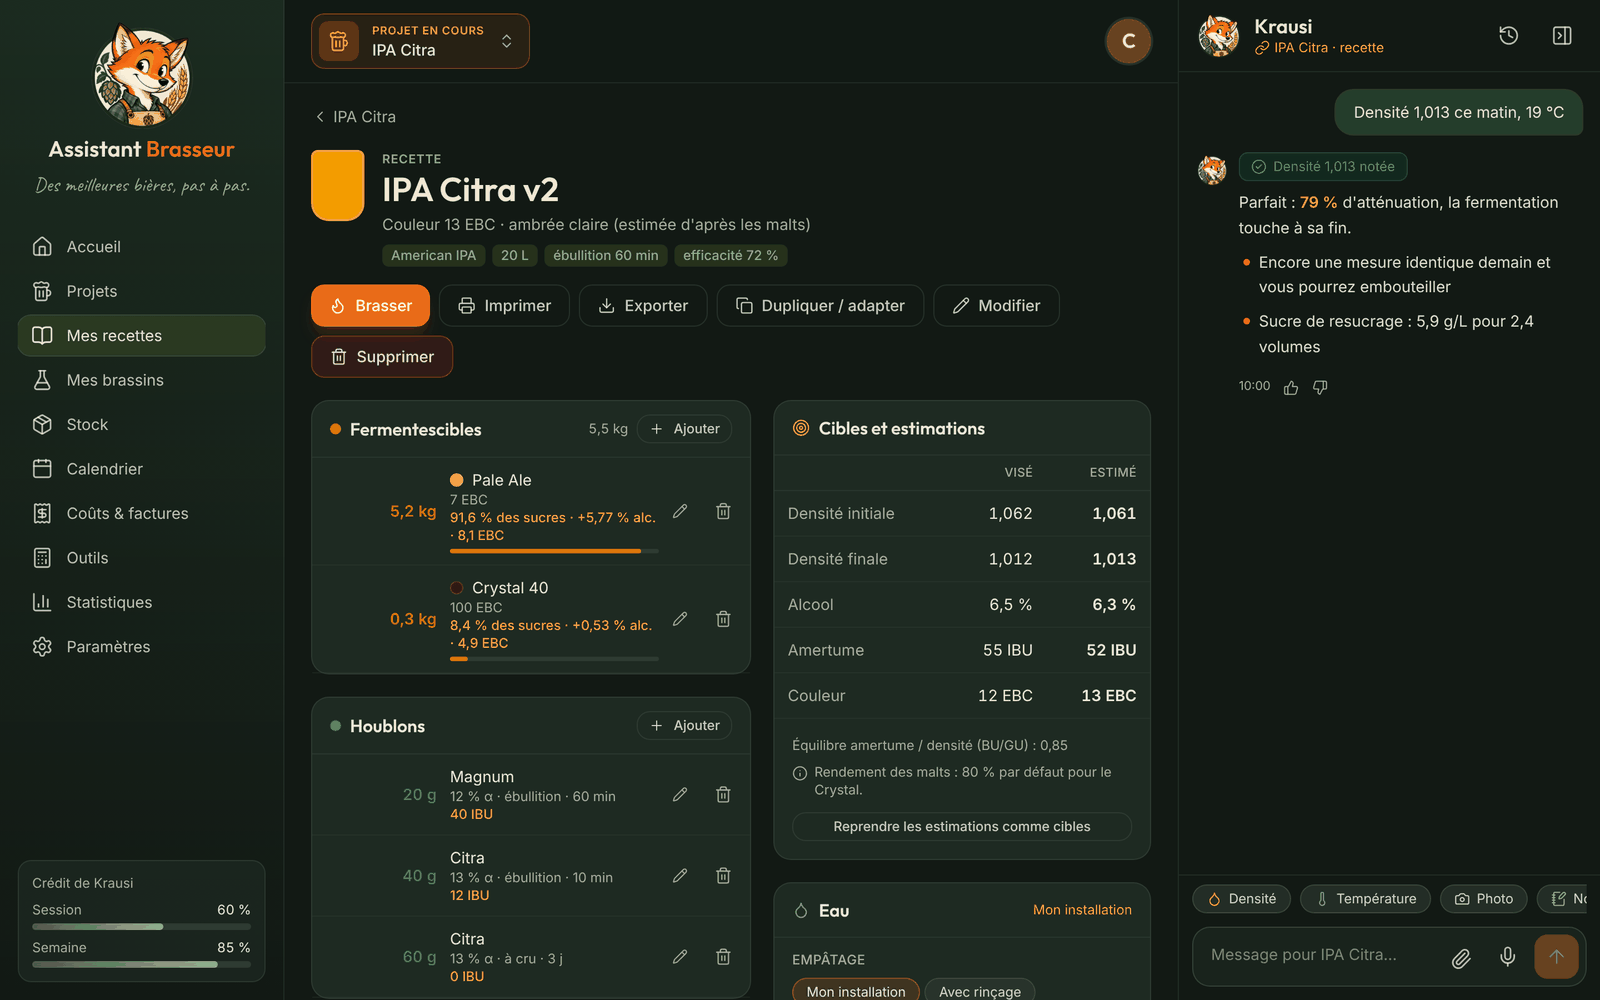
Task: Click the Densité quick action chip
Action: coord(1242,899)
